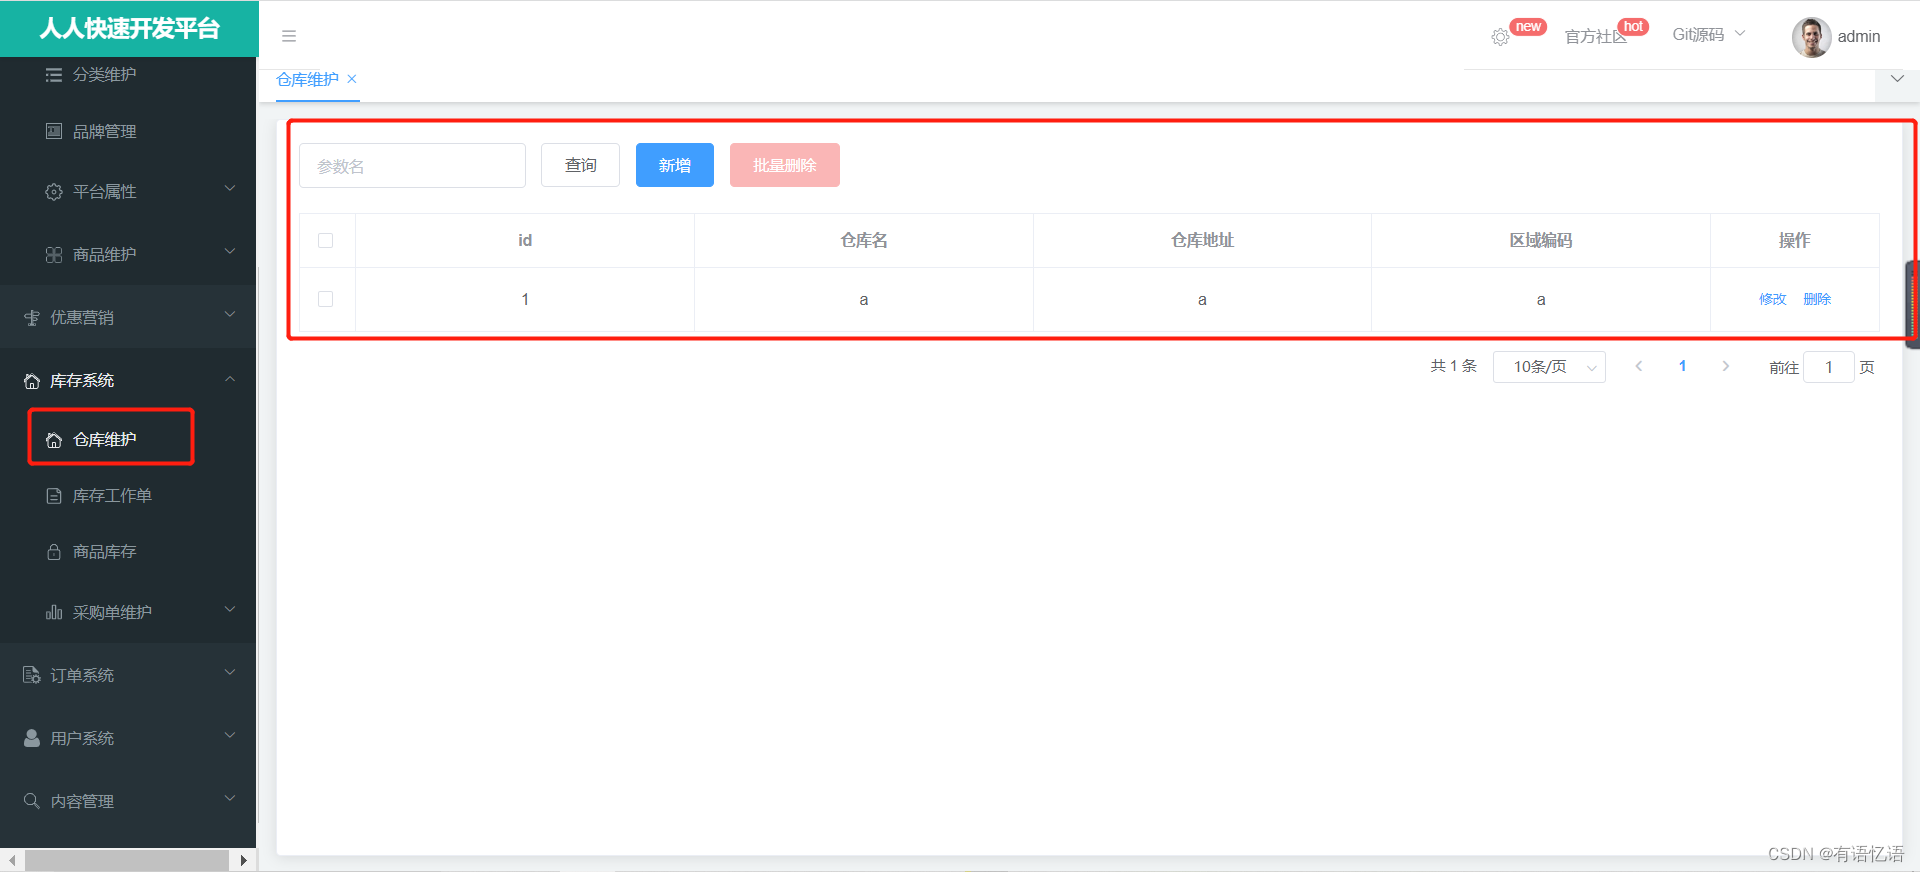Expand the 用户系统 menu chevron
Screen dimensions: 1920x872
[230, 735]
